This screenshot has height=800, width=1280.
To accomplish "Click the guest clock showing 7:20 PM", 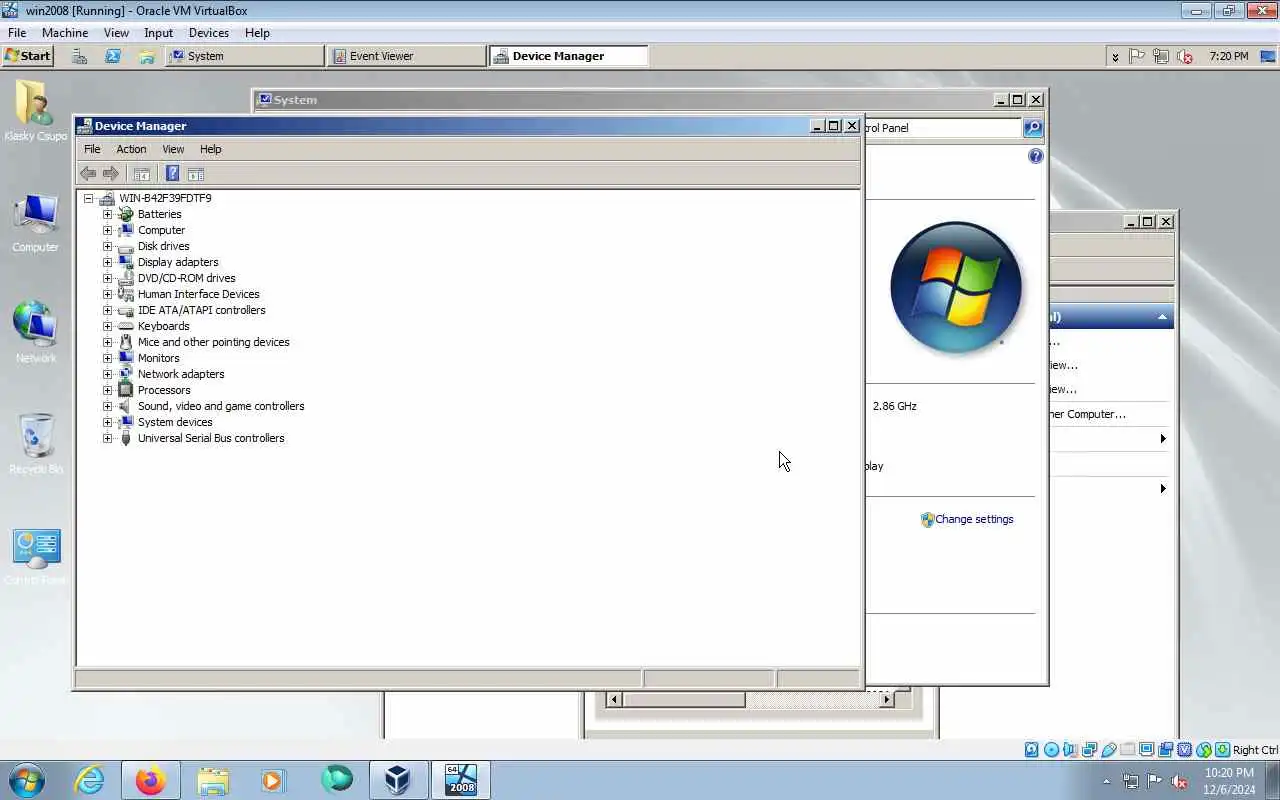I will tap(1228, 56).
